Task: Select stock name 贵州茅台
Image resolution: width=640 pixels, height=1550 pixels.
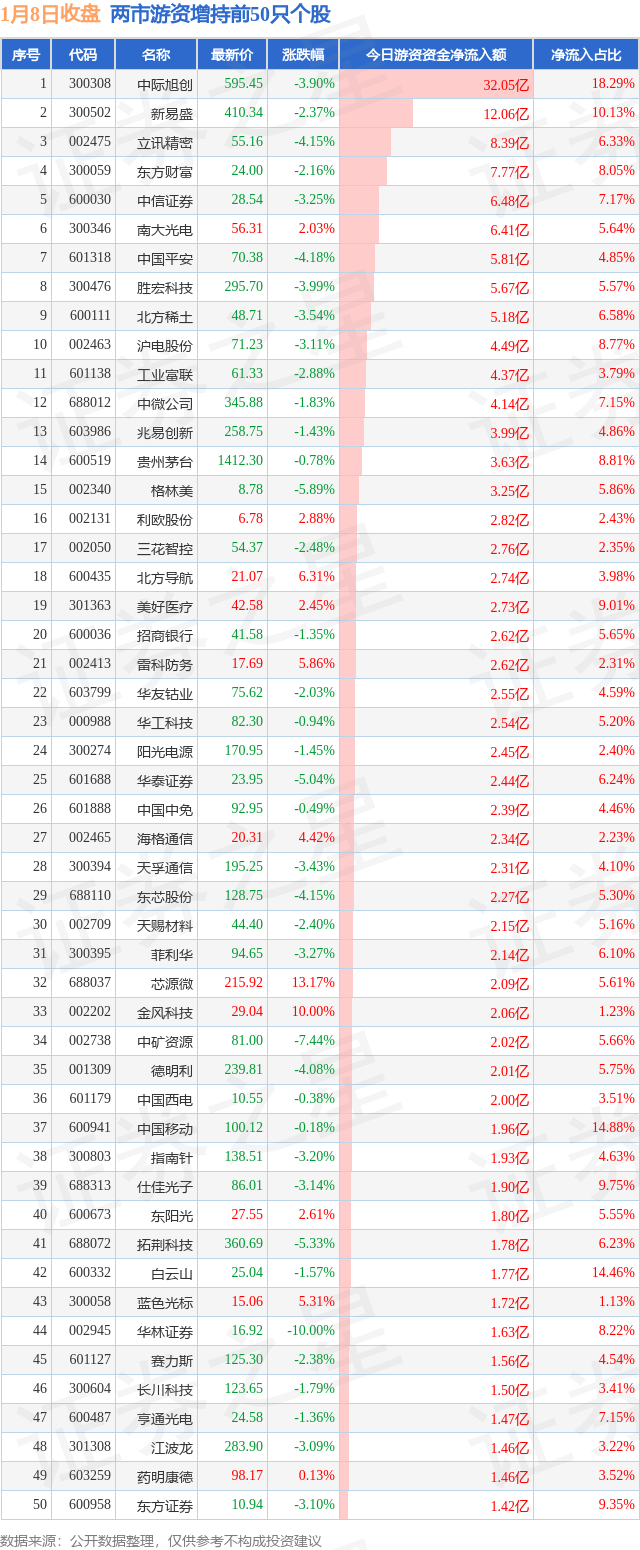Action: 165,462
